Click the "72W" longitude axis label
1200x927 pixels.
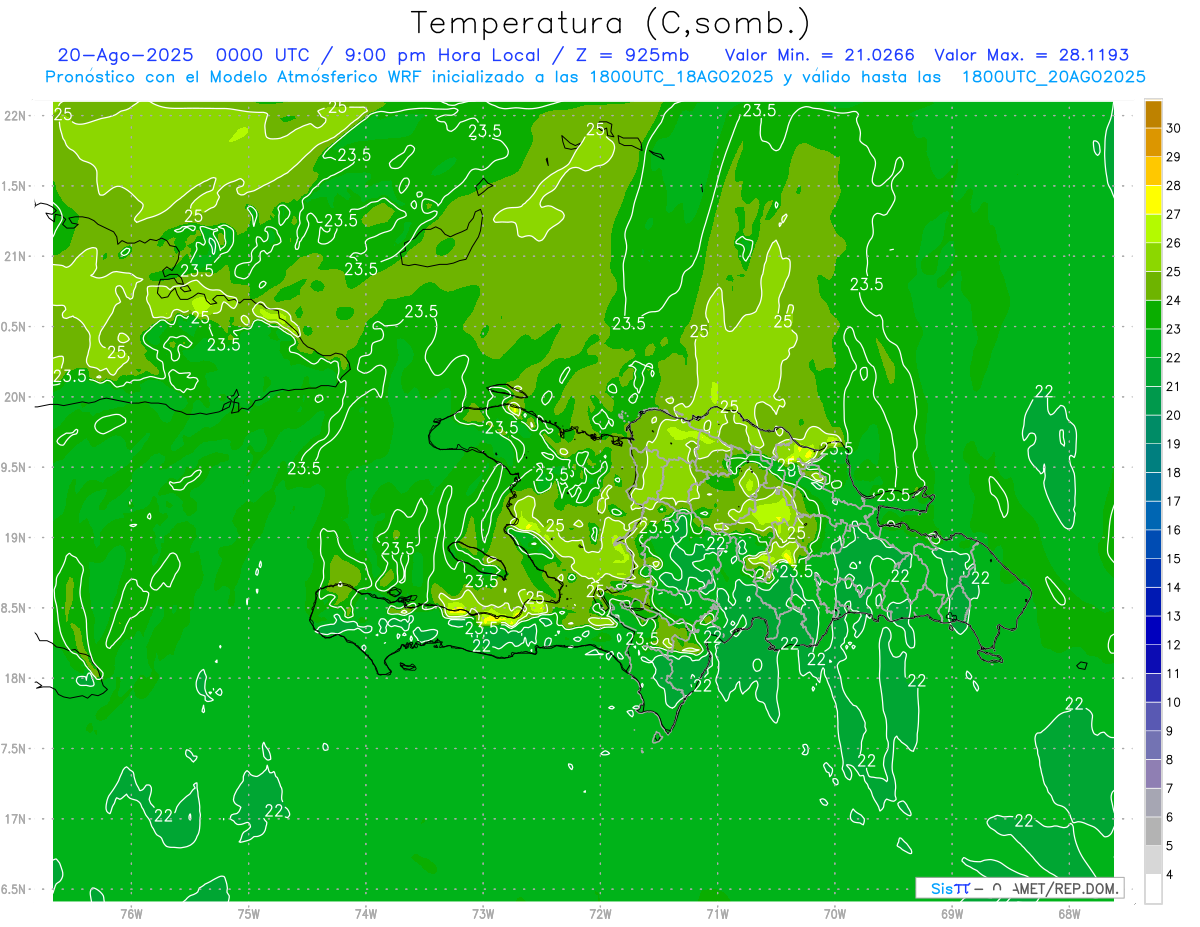coord(600,914)
